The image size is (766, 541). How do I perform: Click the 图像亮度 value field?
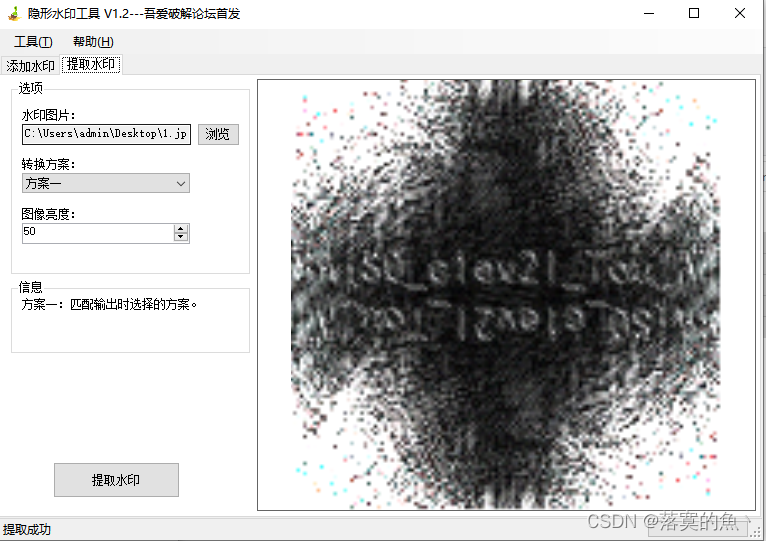tap(98, 233)
